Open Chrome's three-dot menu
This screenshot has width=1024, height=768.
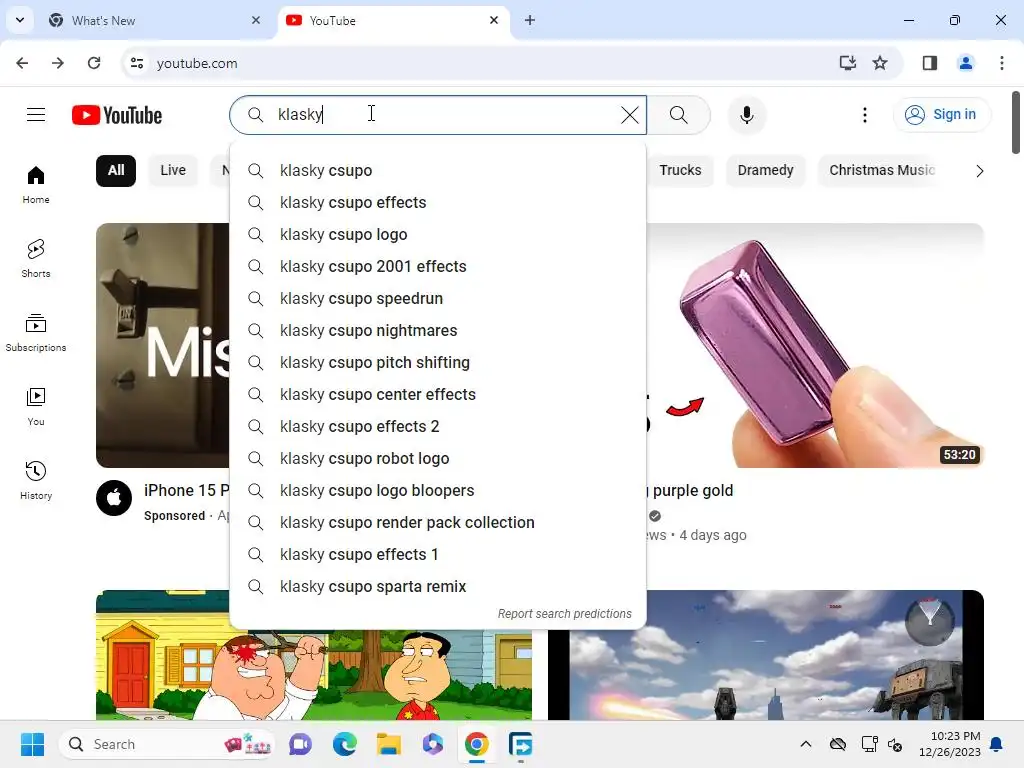point(1002,63)
